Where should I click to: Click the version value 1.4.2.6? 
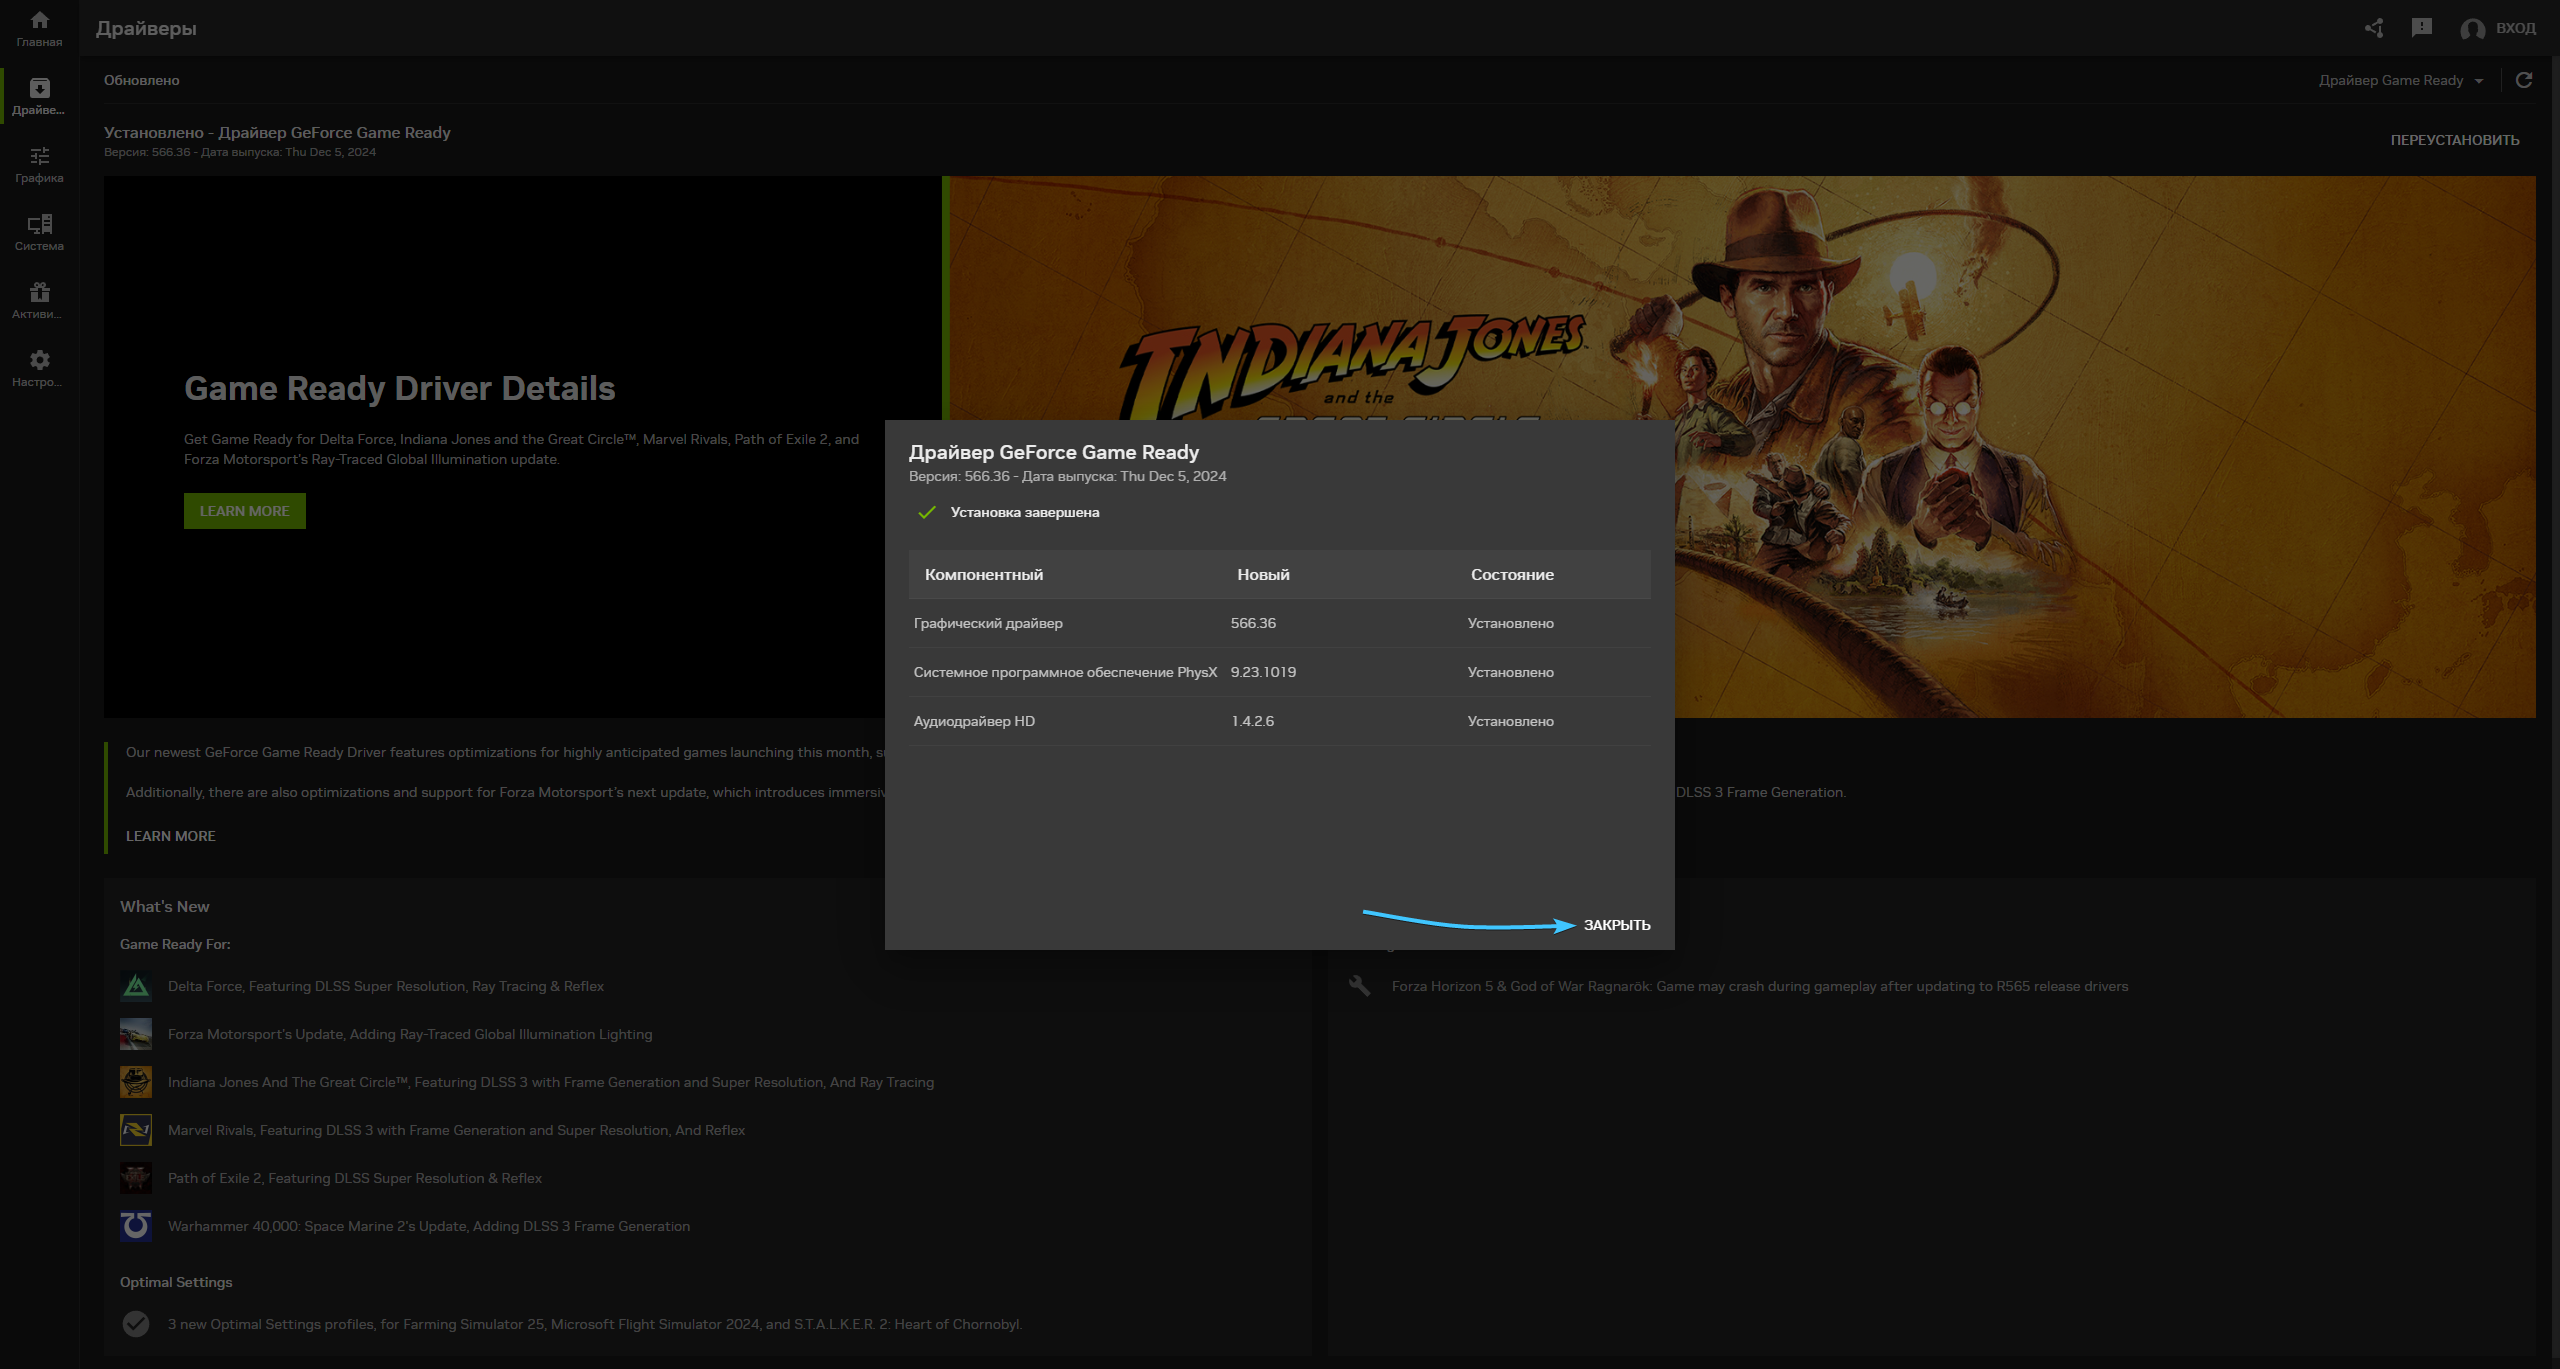pos(1252,721)
